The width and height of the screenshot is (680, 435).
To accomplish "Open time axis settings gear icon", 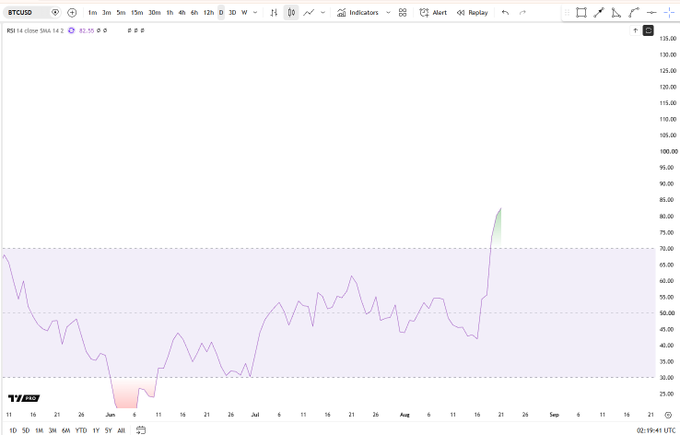I will [668, 415].
